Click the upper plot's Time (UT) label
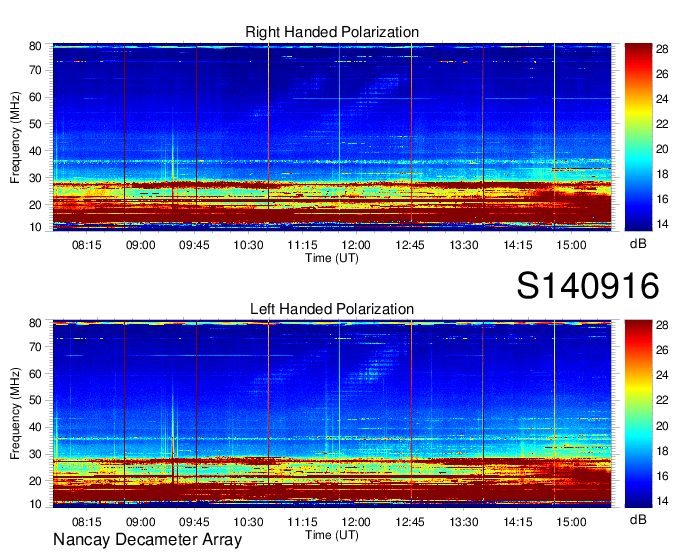 (332, 258)
